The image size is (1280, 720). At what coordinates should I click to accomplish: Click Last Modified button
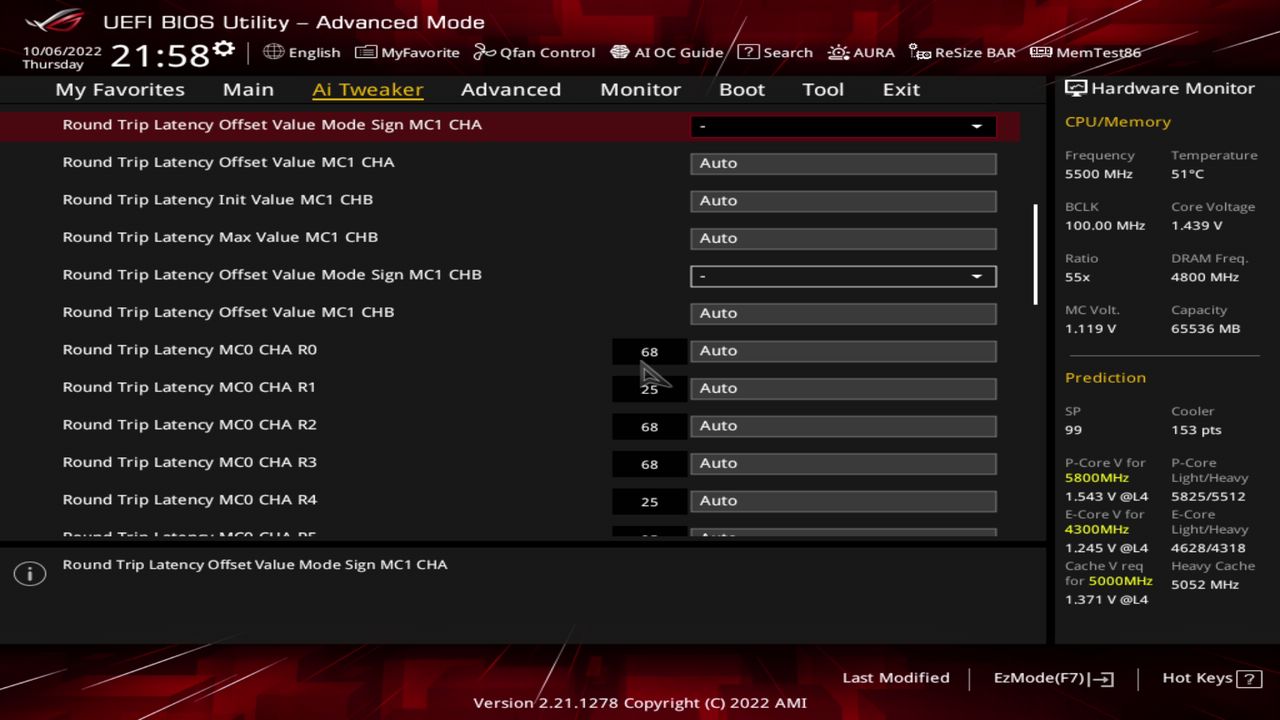coord(896,678)
